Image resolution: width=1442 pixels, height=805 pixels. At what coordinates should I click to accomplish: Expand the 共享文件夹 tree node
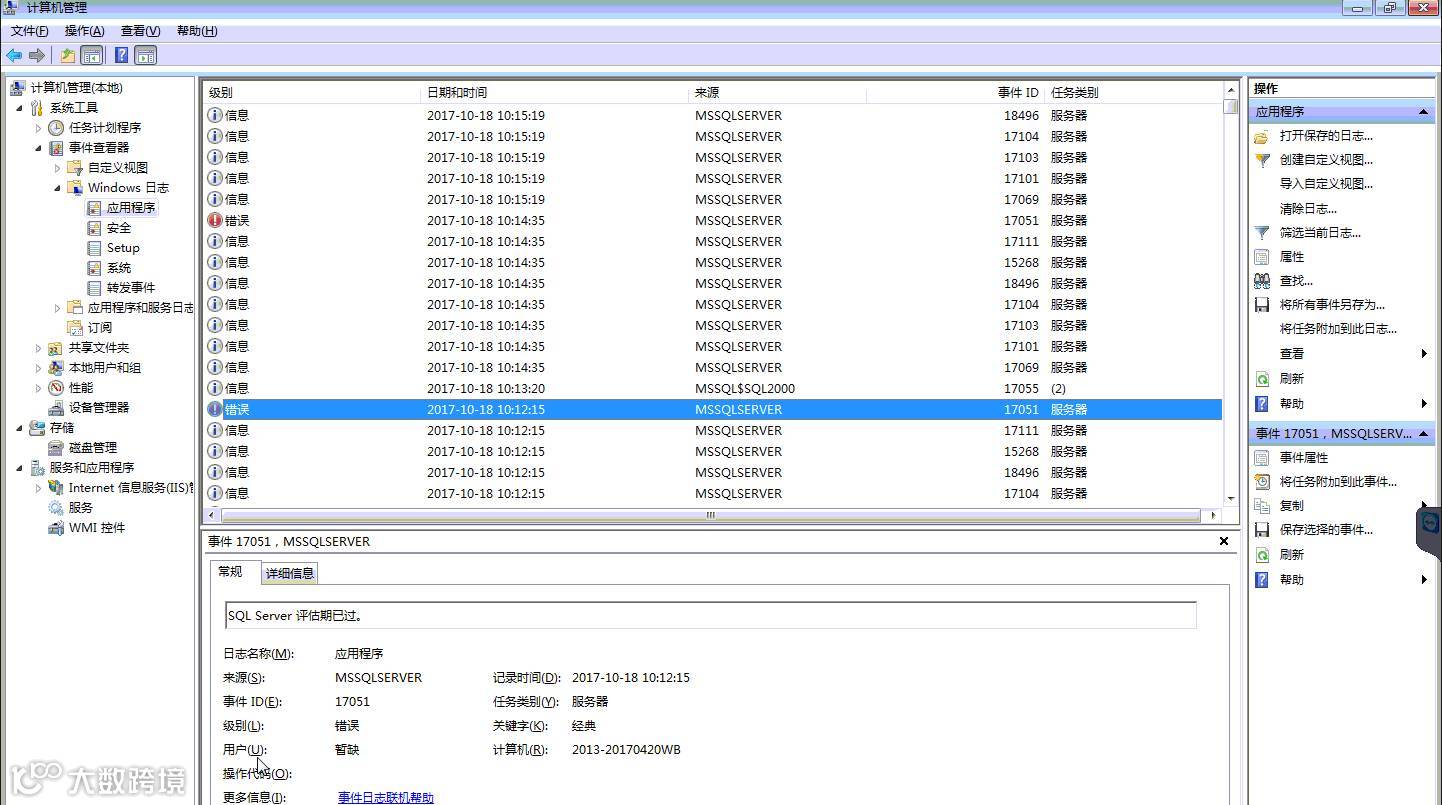(x=39, y=348)
